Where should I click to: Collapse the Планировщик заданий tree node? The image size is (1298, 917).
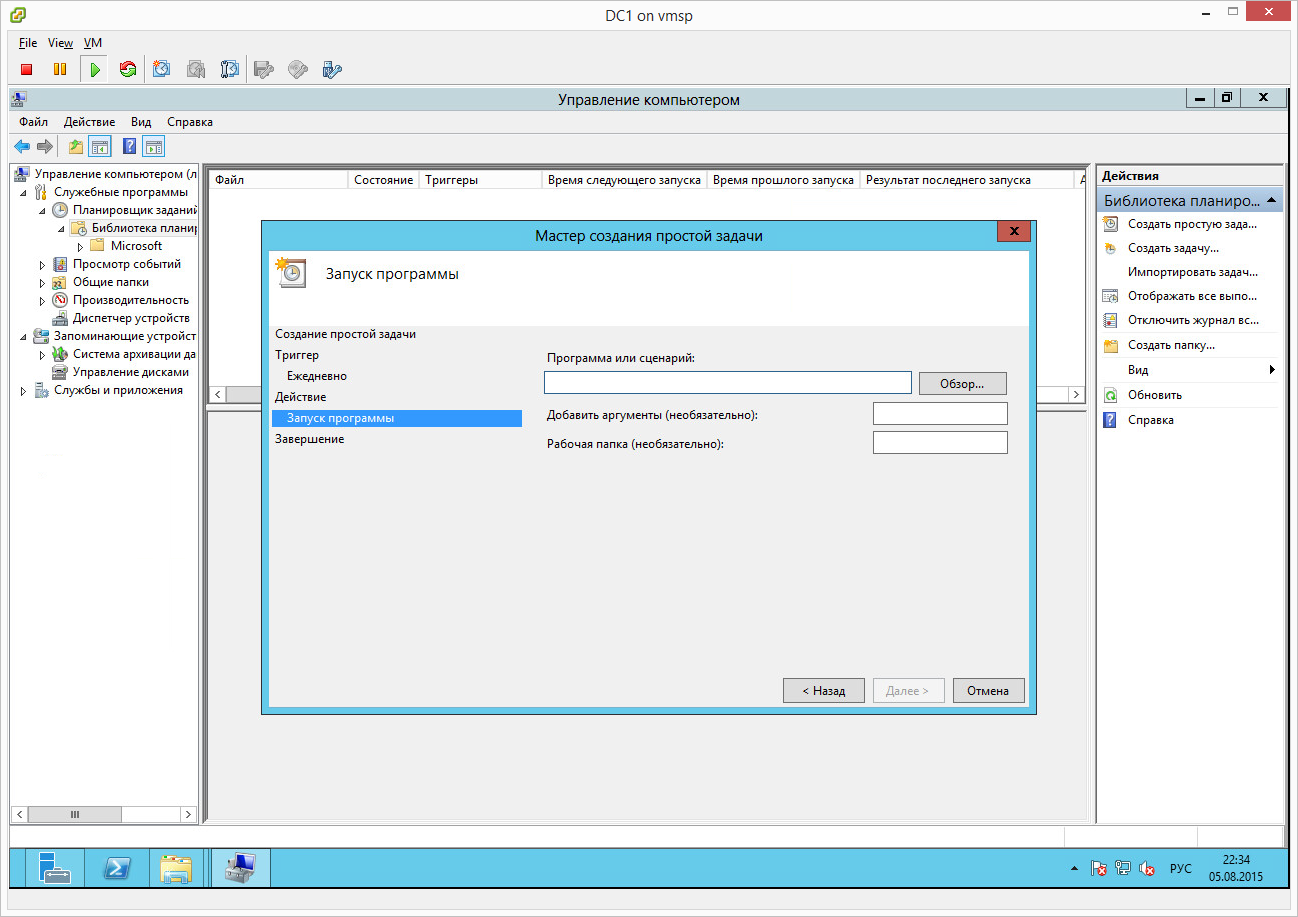click(x=42, y=210)
